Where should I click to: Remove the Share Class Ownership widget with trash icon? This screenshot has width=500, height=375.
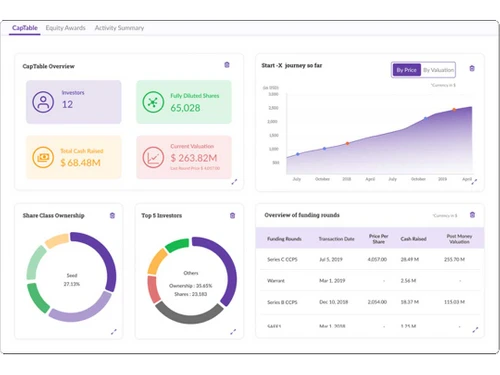click(x=112, y=216)
